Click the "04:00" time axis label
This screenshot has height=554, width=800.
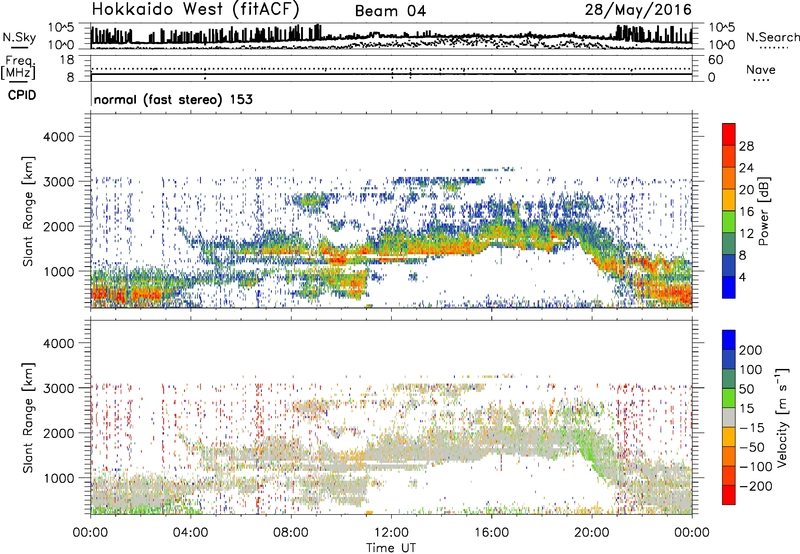(x=191, y=533)
